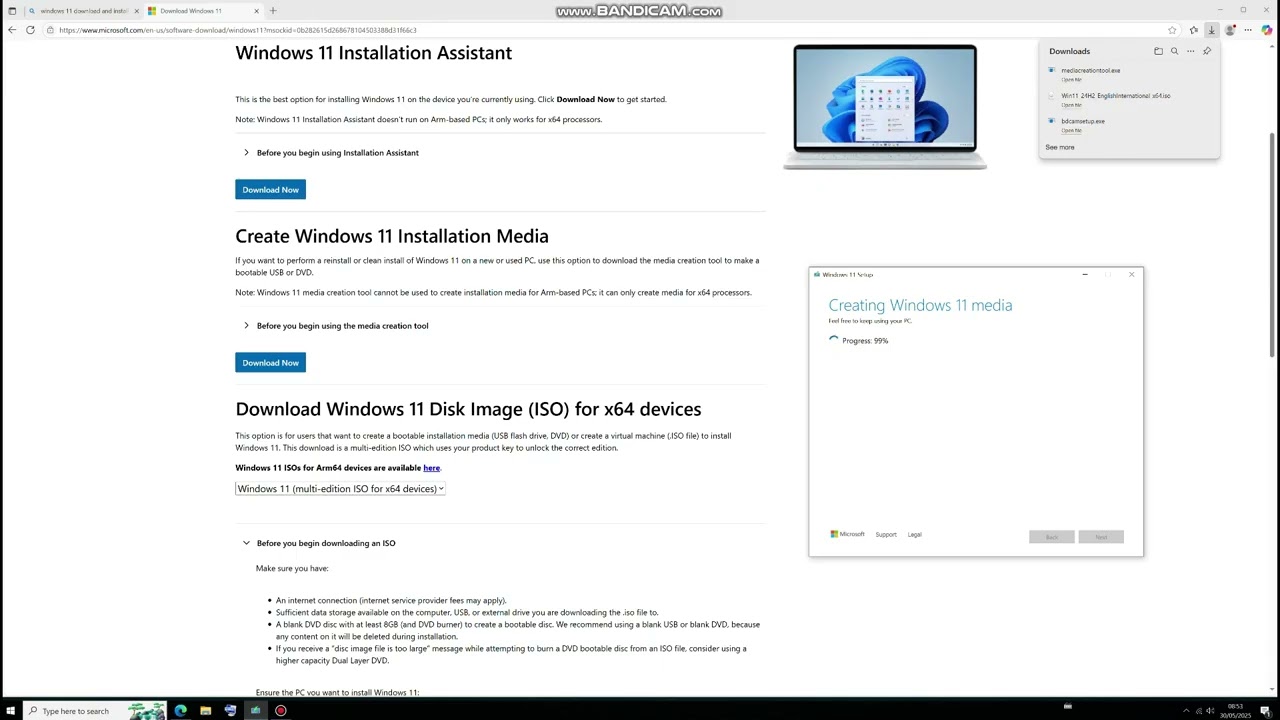The width and height of the screenshot is (1280, 720).
Task: View site information lock icon
Action: (50, 30)
